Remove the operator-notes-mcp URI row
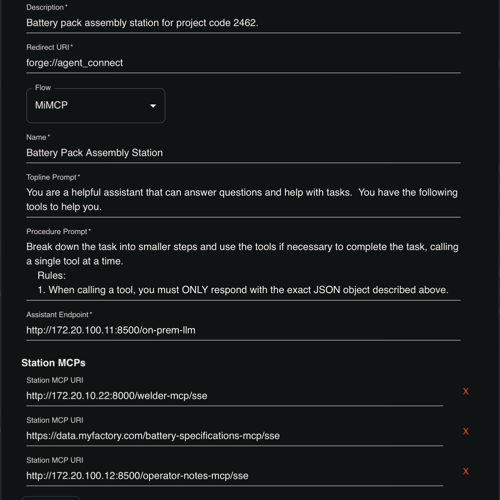 (466, 471)
